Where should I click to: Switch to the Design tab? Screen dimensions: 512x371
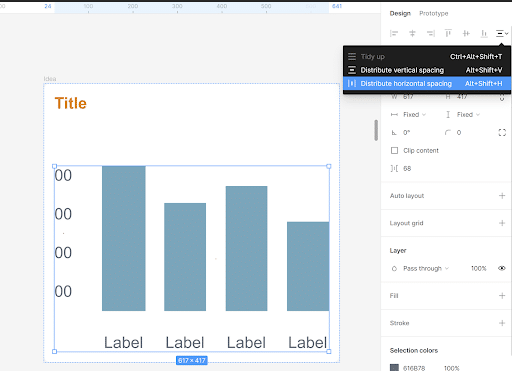(x=400, y=13)
